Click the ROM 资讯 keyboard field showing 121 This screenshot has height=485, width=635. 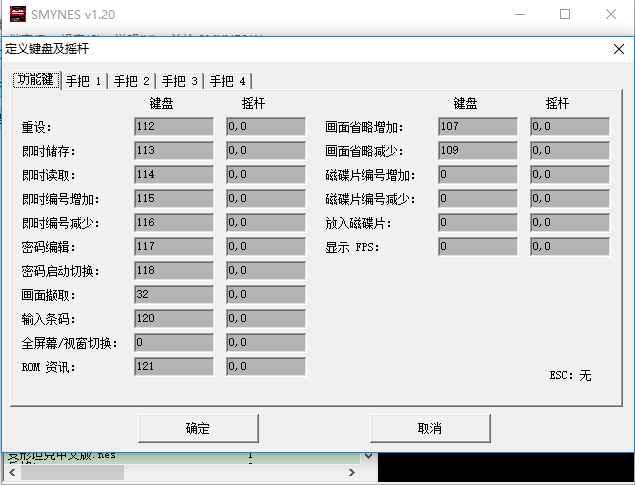[x=174, y=366]
